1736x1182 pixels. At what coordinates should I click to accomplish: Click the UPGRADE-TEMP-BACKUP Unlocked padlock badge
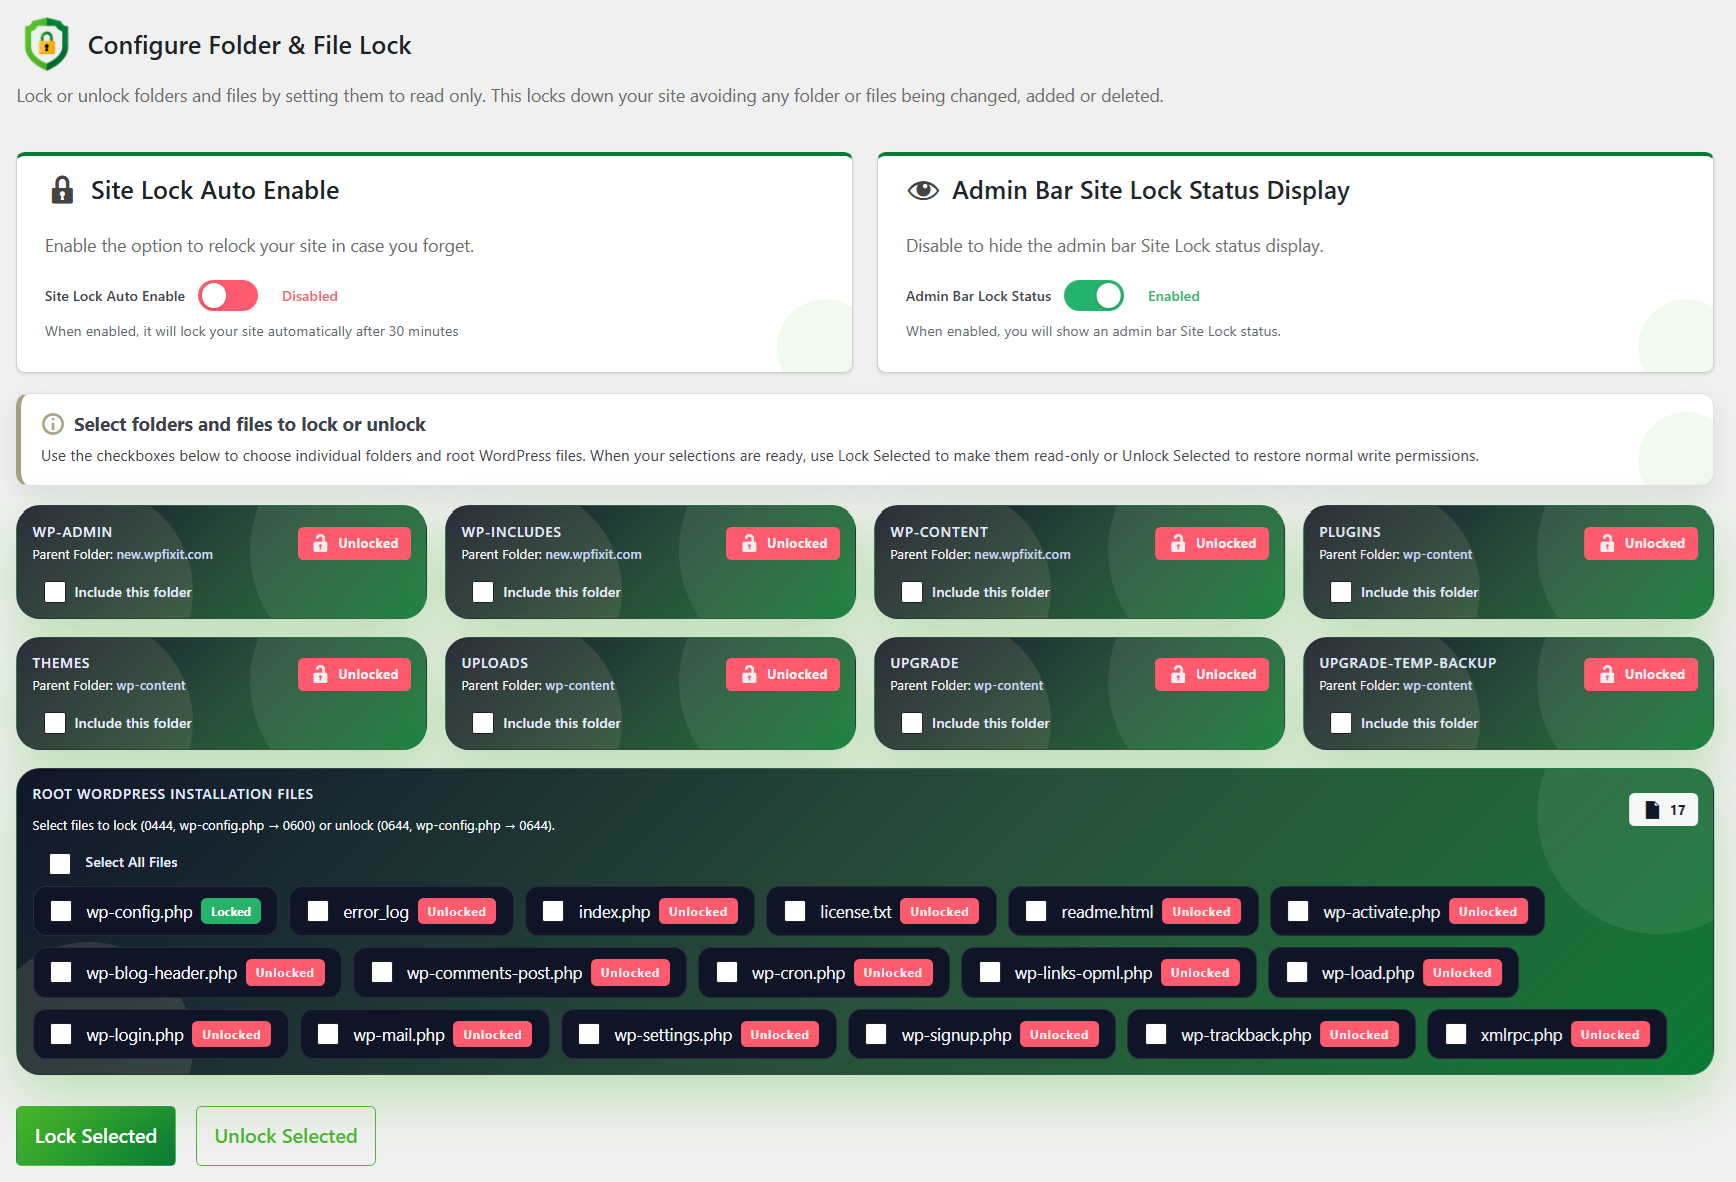coord(1640,674)
